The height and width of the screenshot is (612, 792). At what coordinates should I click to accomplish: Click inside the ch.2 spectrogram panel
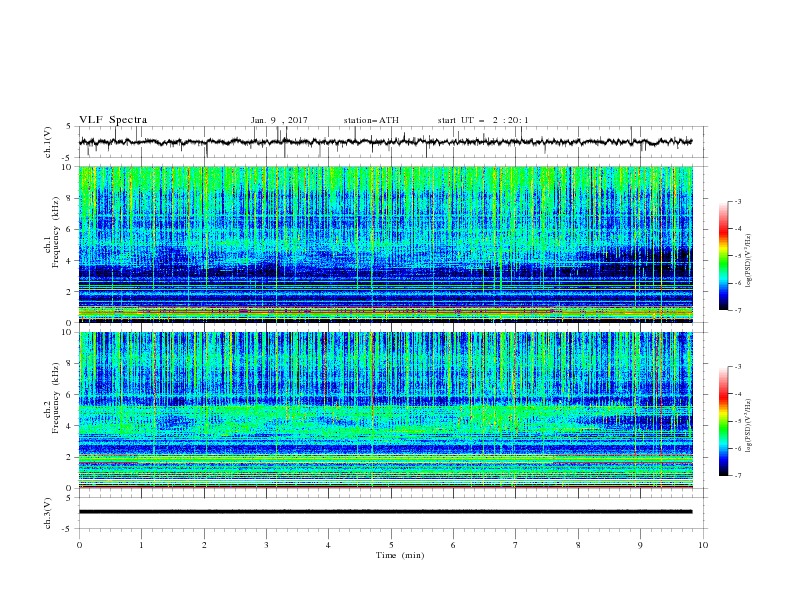point(386,410)
